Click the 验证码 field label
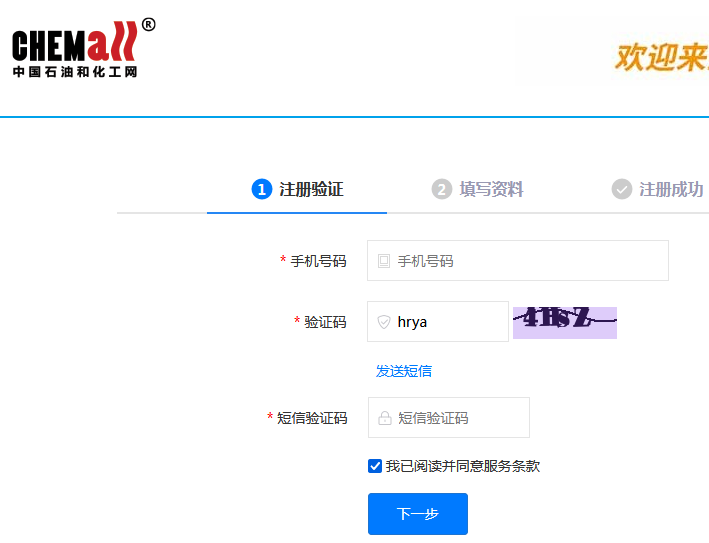The width and height of the screenshot is (709, 543). pyautogui.click(x=325, y=322)
